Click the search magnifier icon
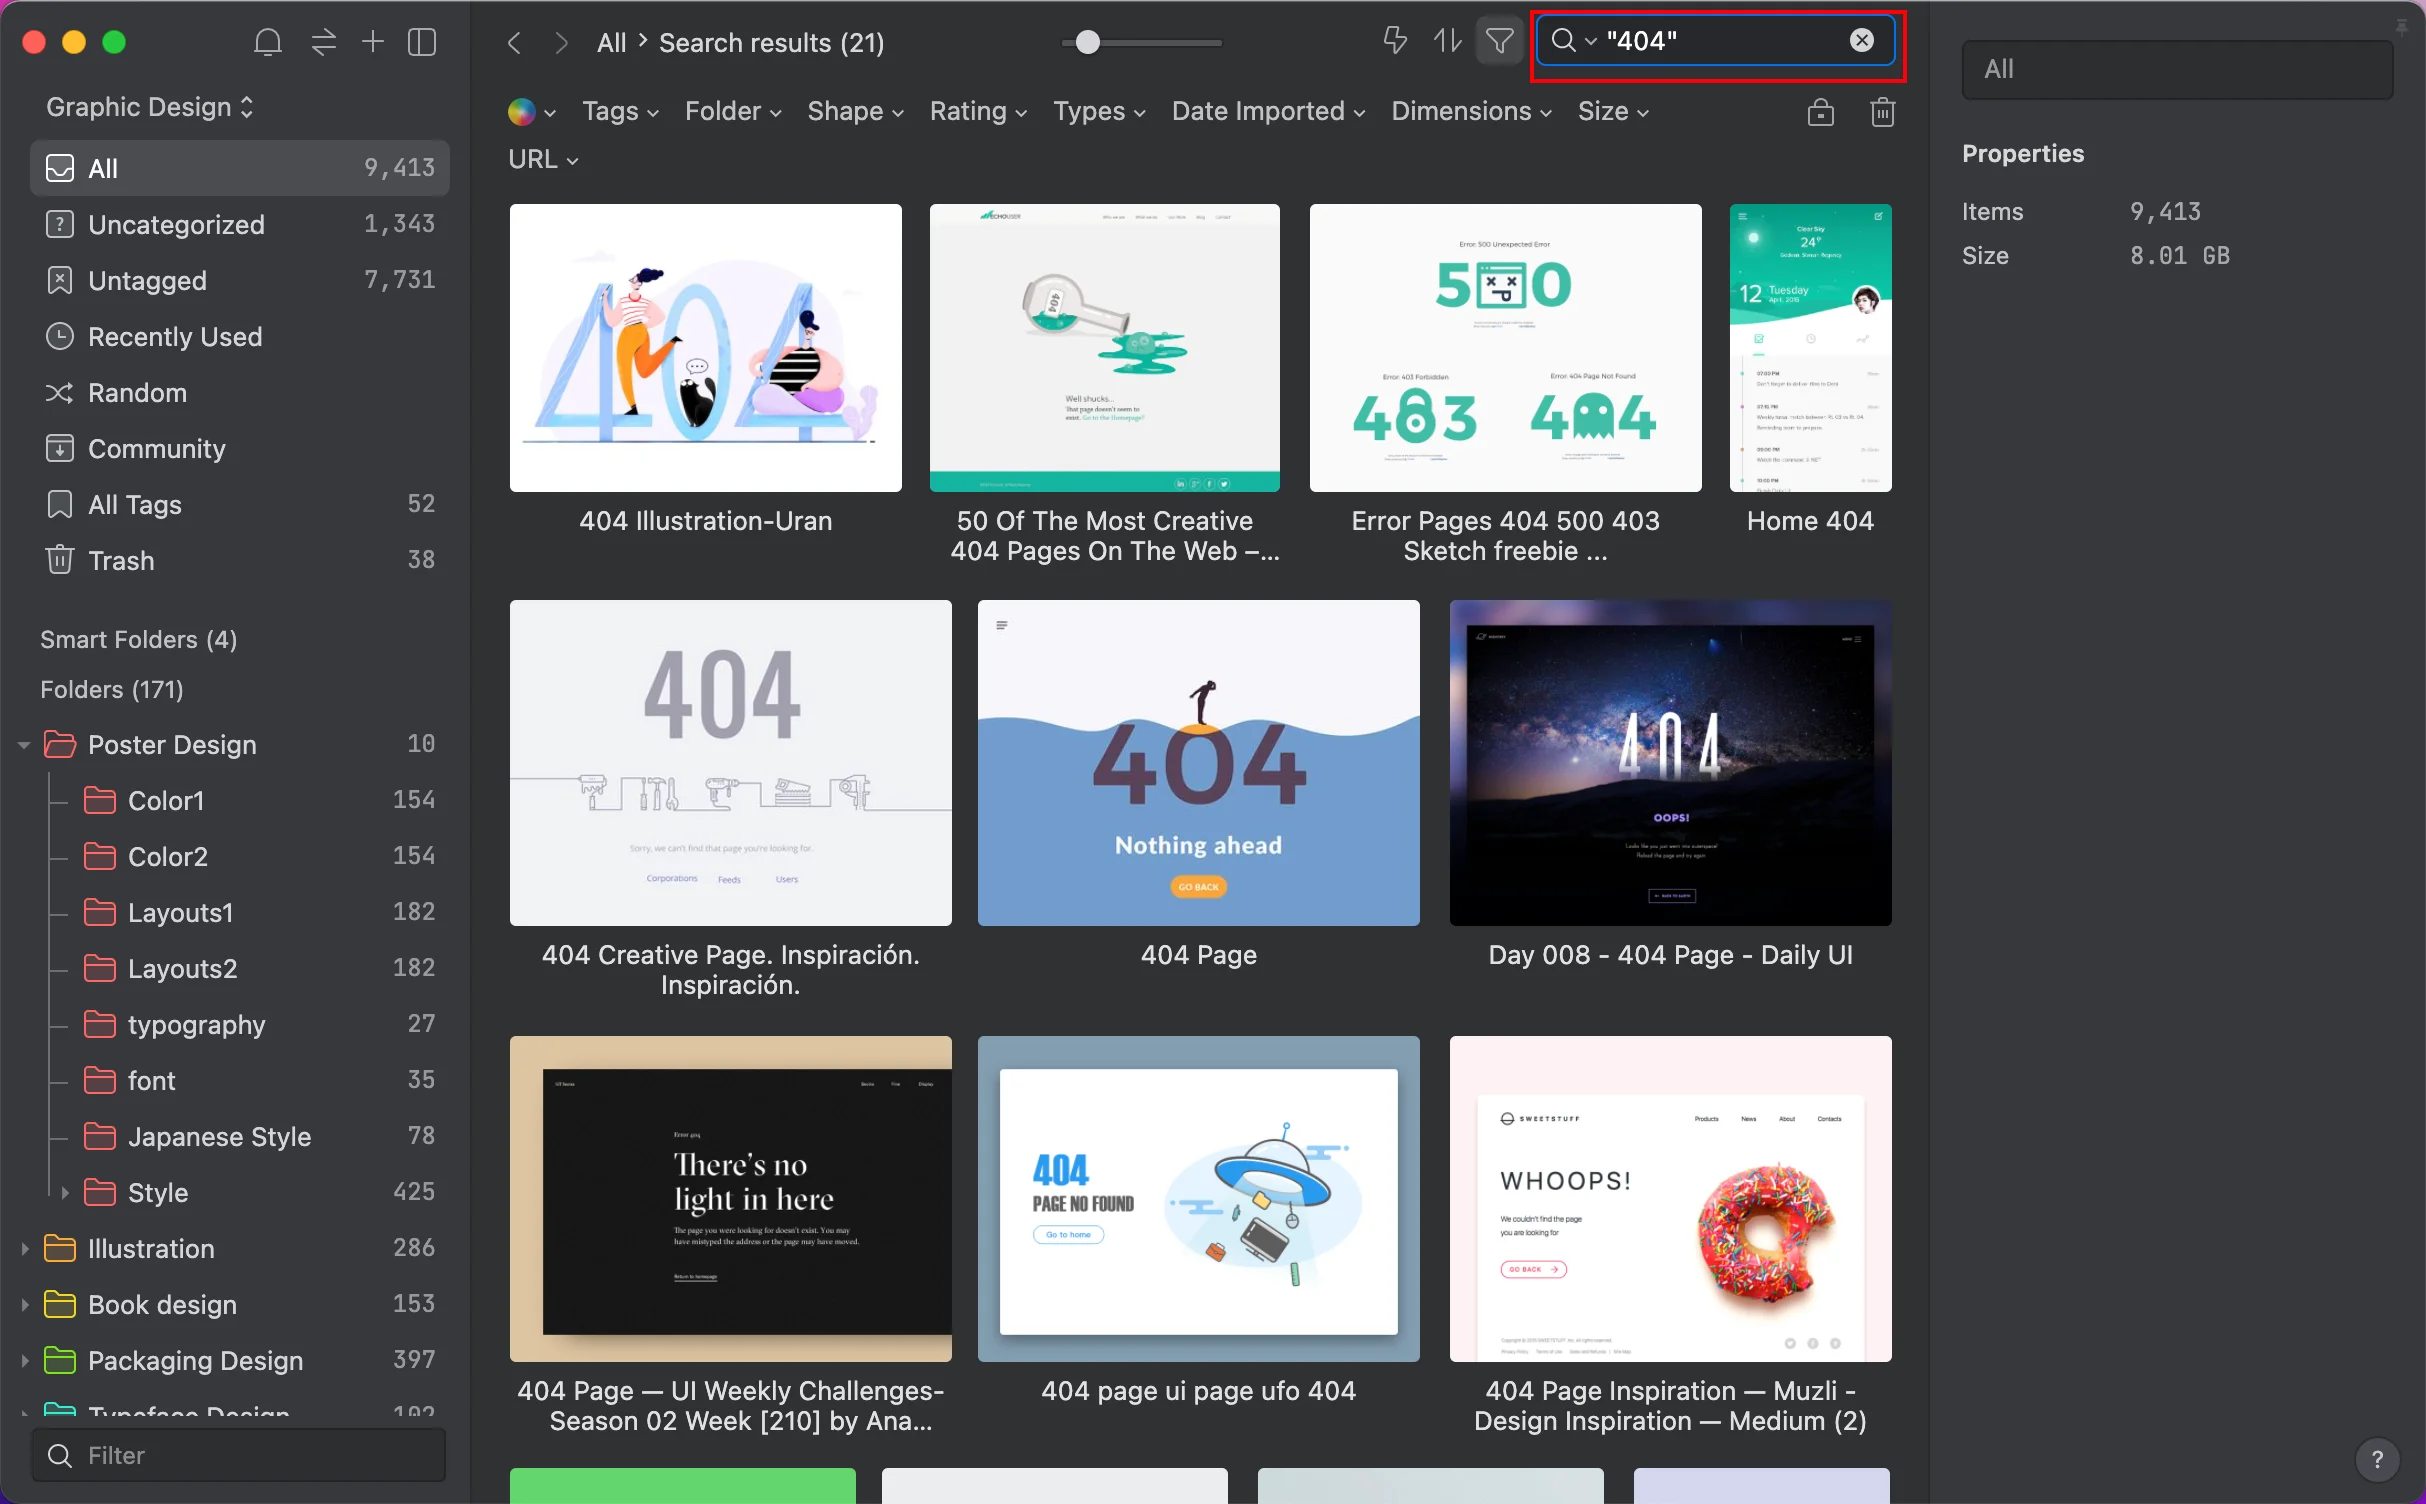This screenshot has width=2426, height=1504. [x=1562, y=41]
